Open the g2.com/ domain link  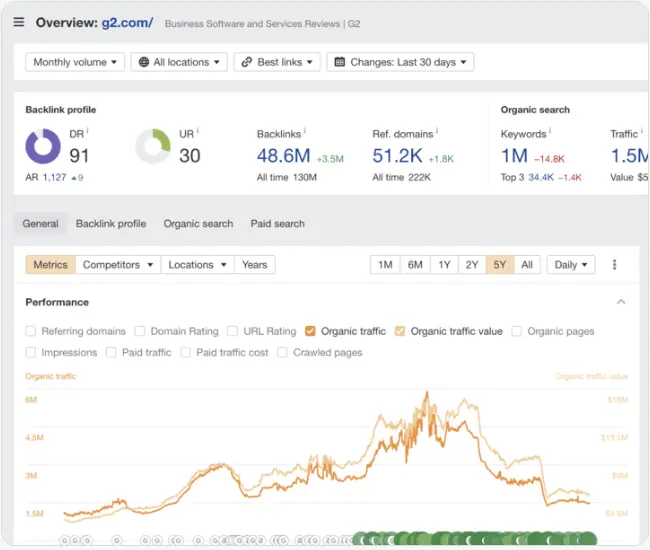point(123,22)
